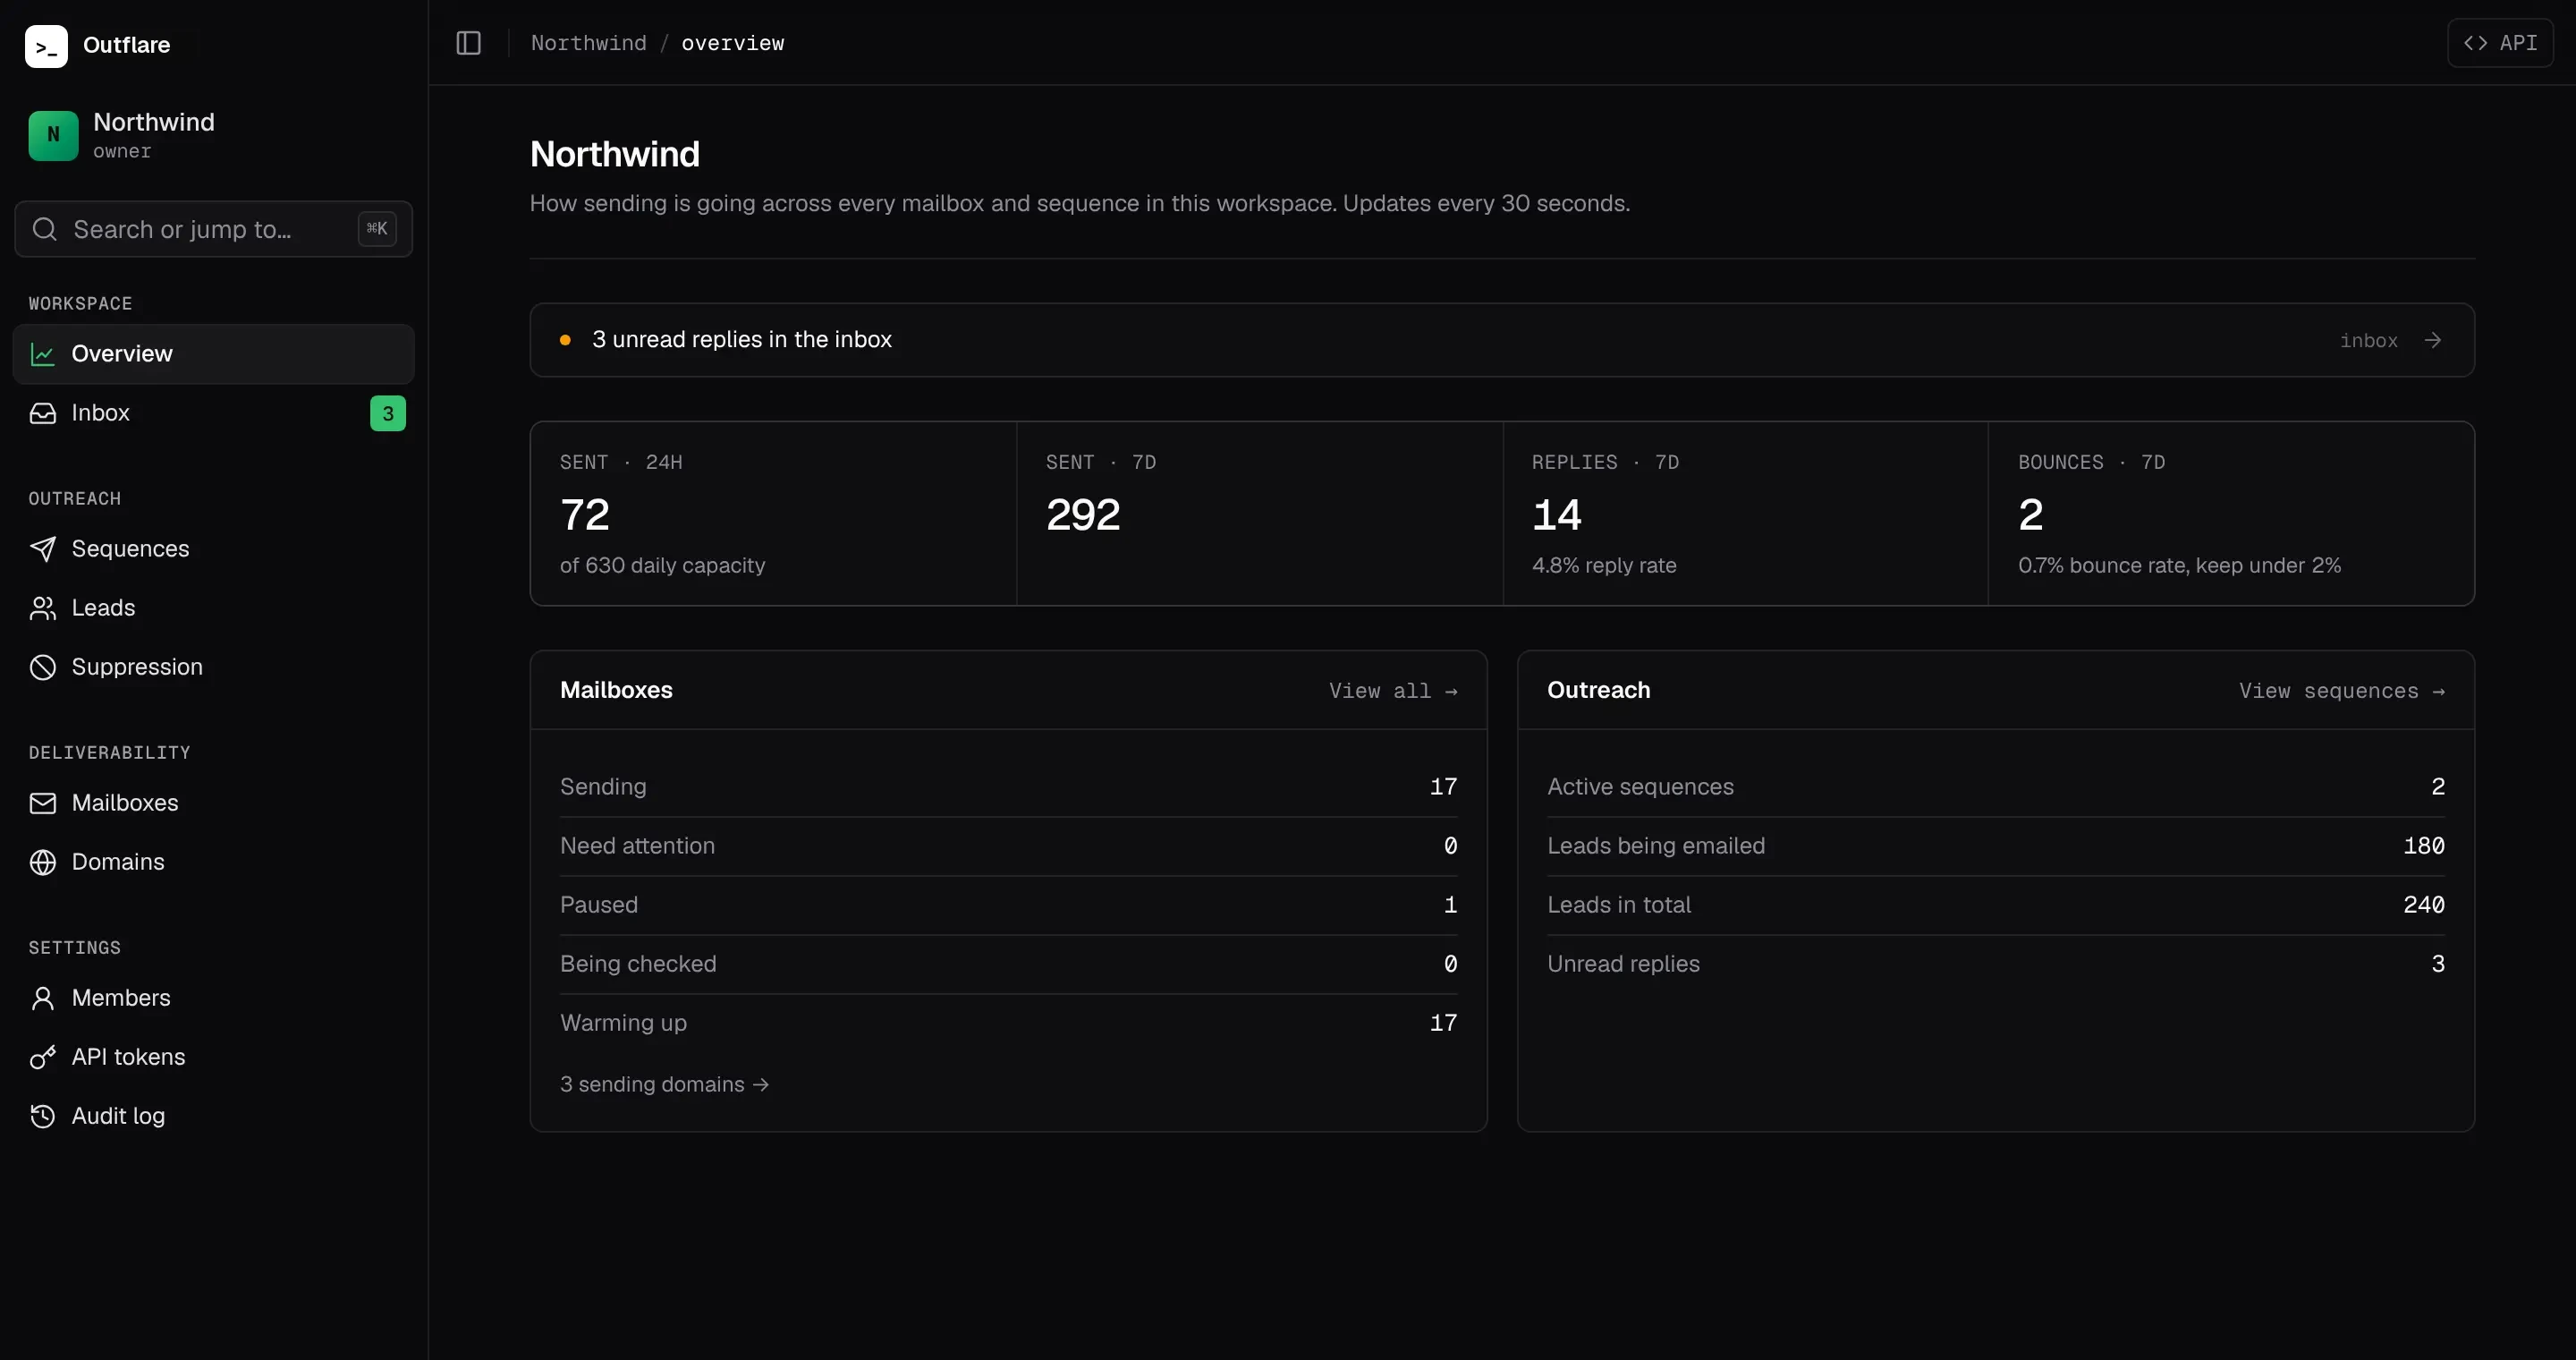This screenshot has height=1360, width=2576.
Task: Click the 0.7% bounce rate text
Action: (x=2179, y=566)
